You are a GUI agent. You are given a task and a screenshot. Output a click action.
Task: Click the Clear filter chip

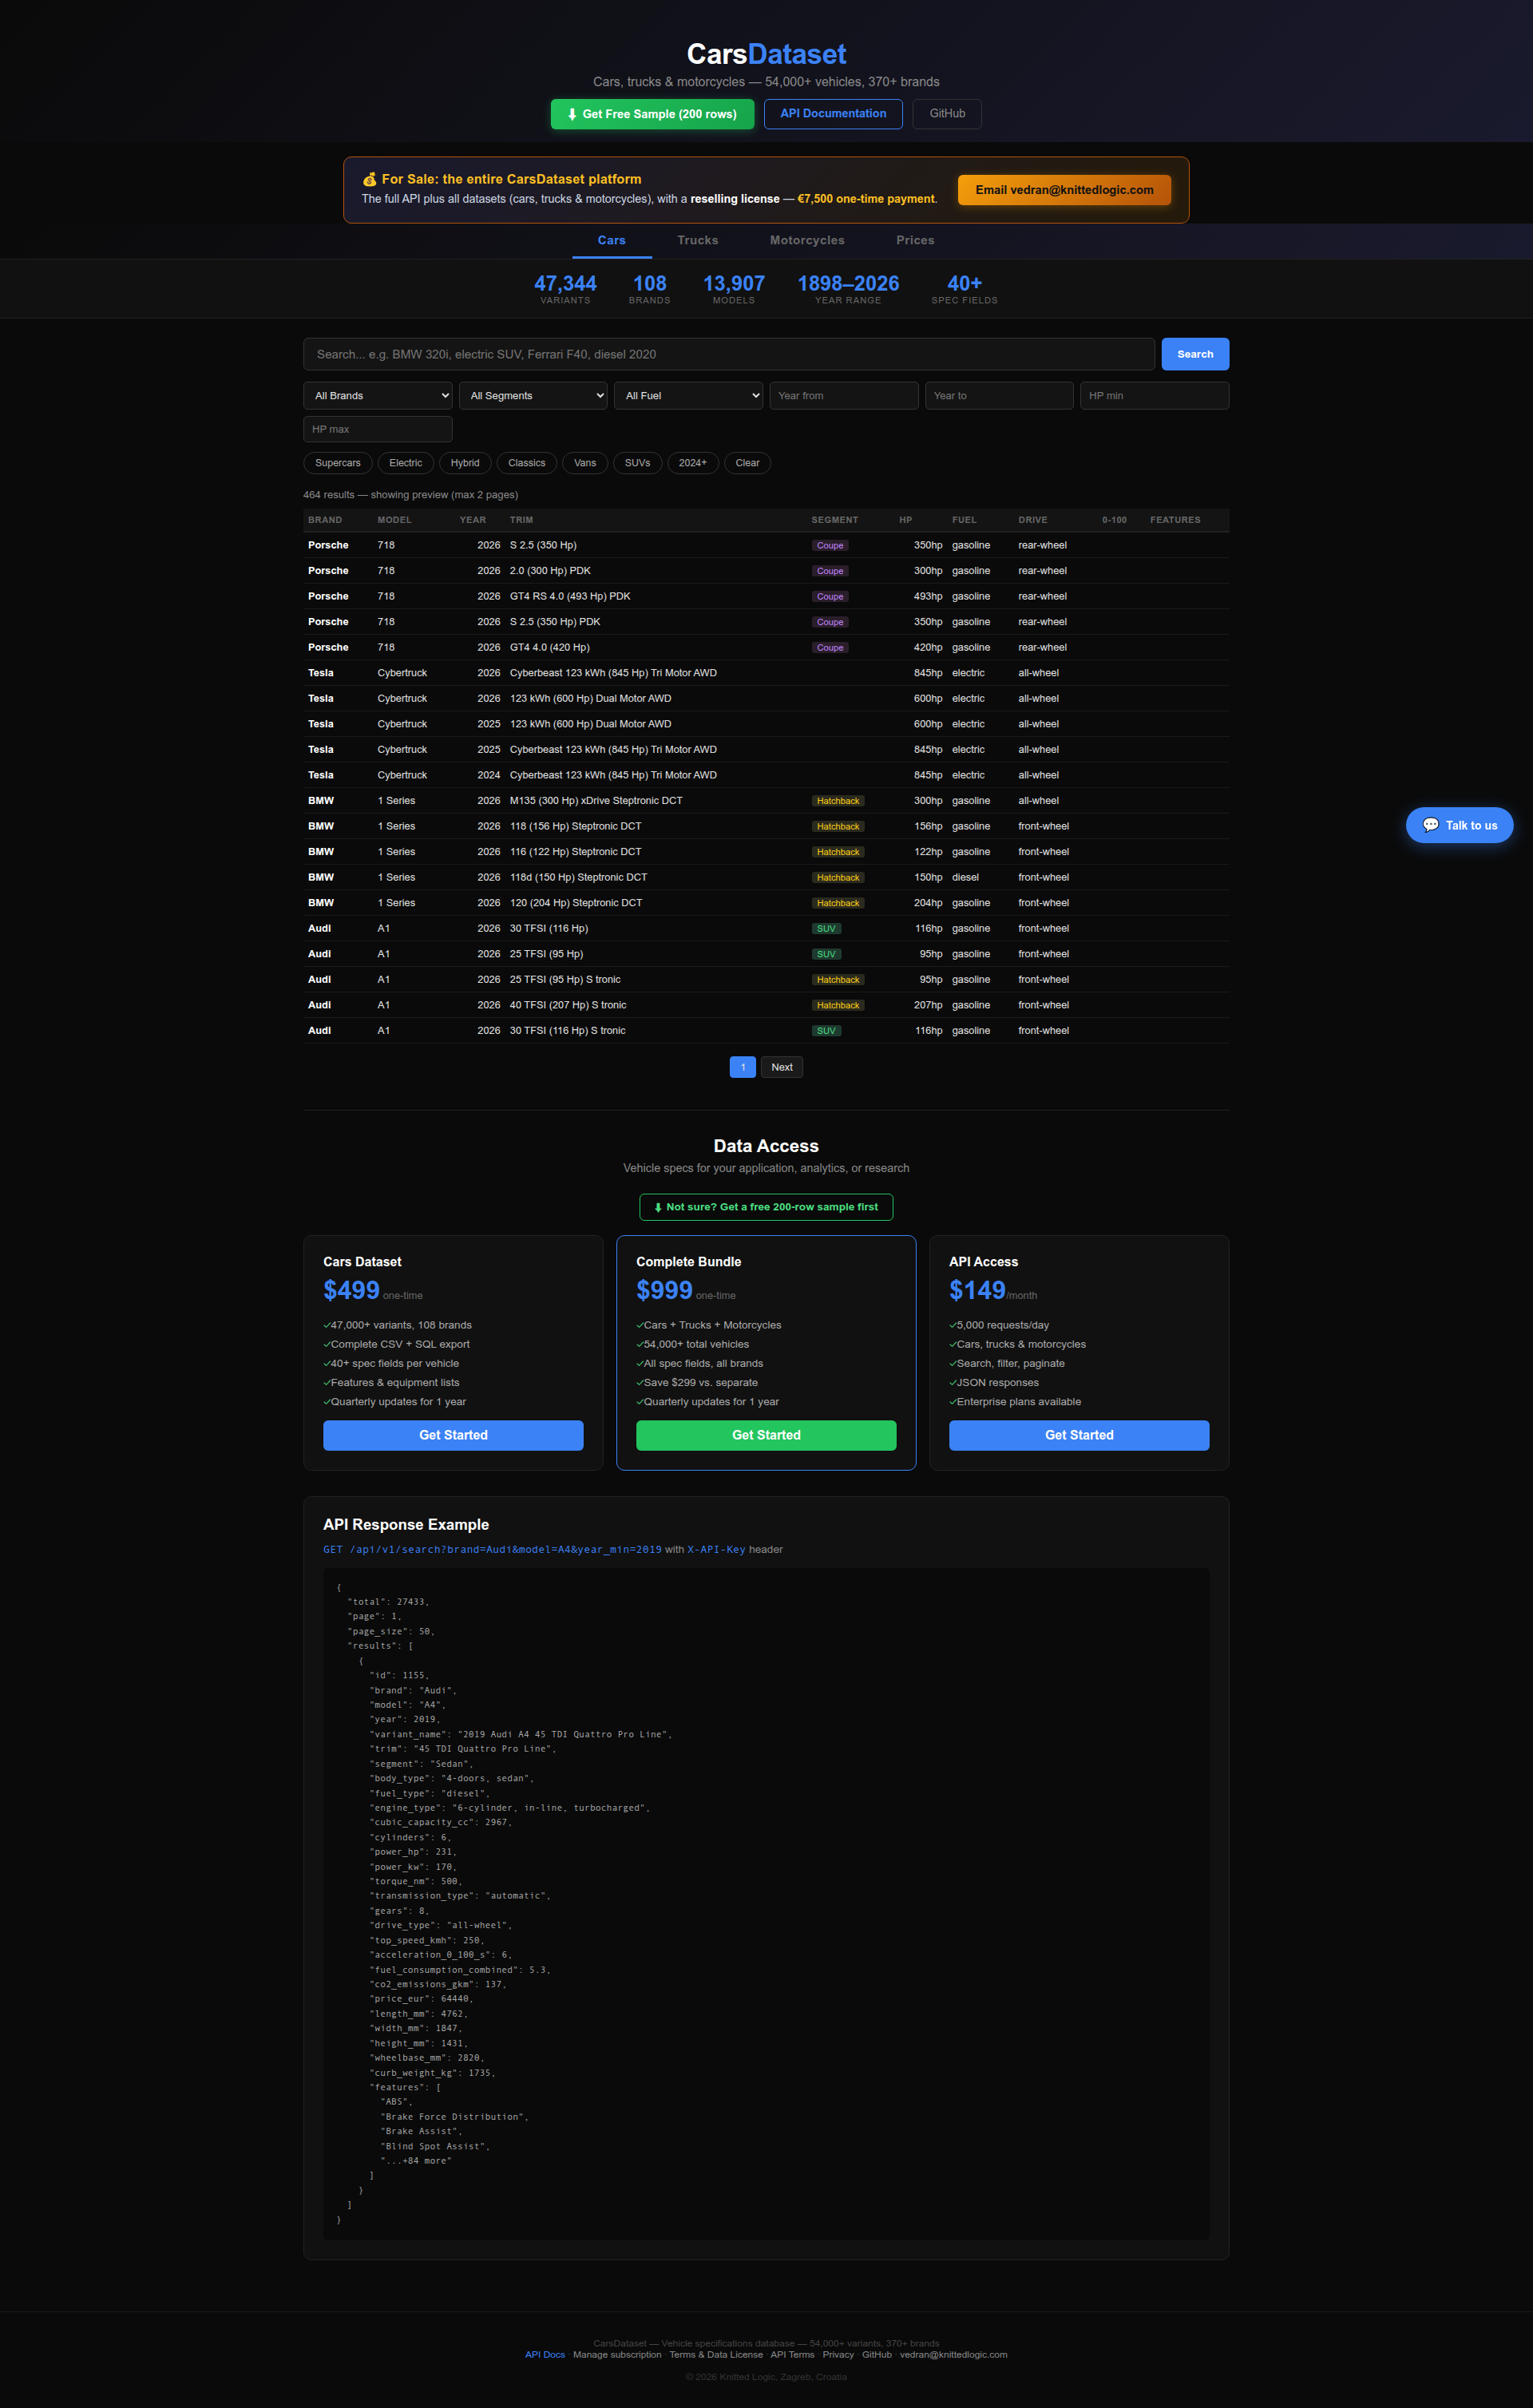click(x=747, y=463)
